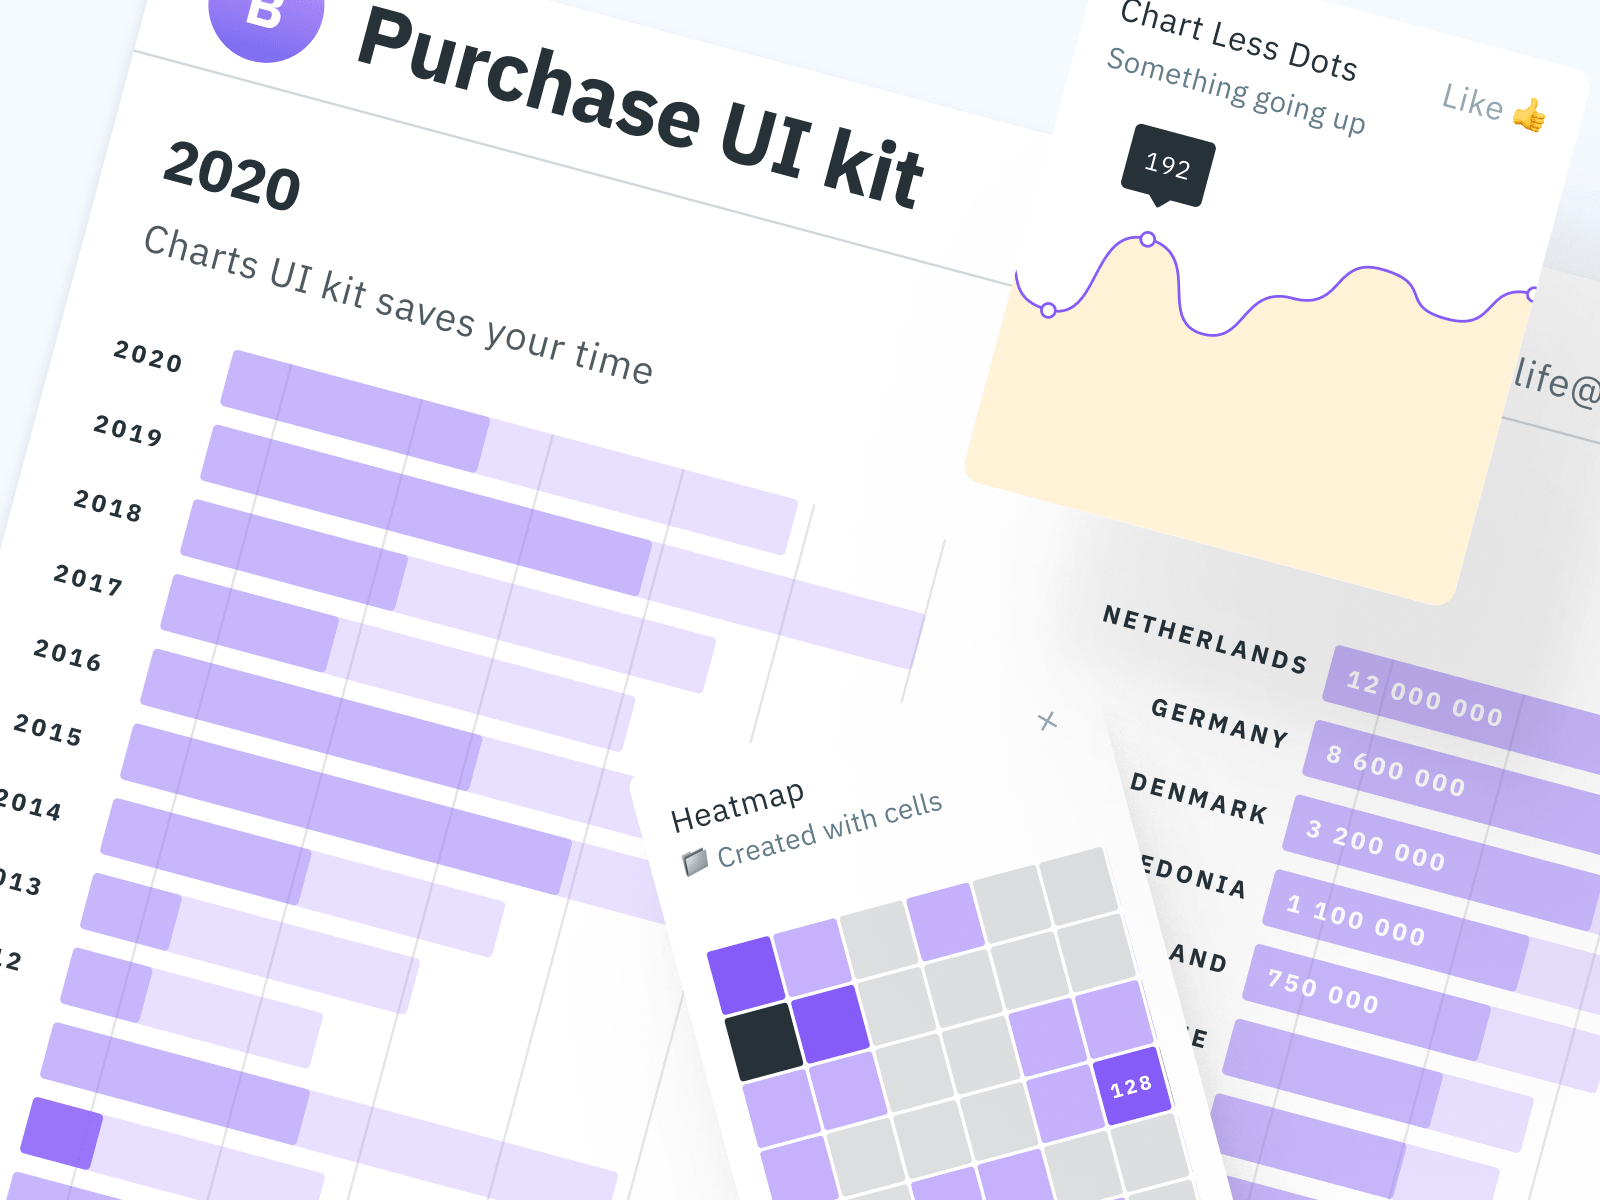Click the 2017 row label in bar chart
Viewport: 1600px width, 1200px height.
coord(88,581)
